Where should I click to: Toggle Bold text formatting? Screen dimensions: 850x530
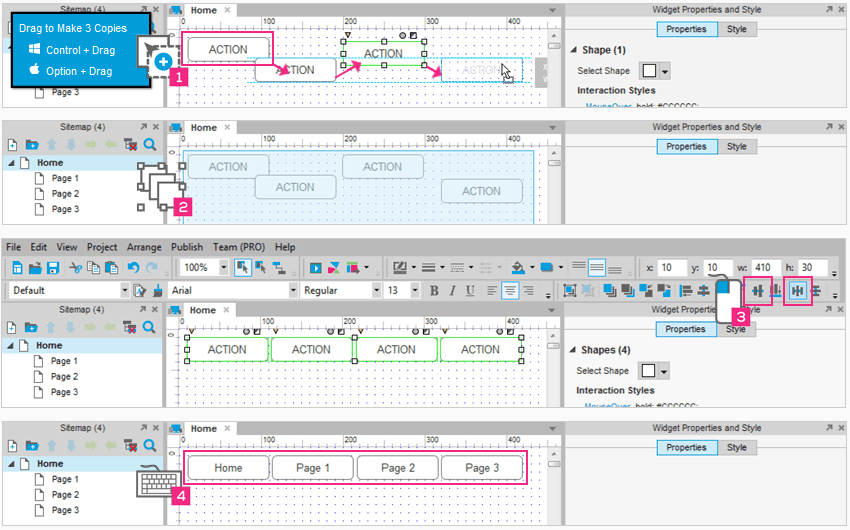434,290
